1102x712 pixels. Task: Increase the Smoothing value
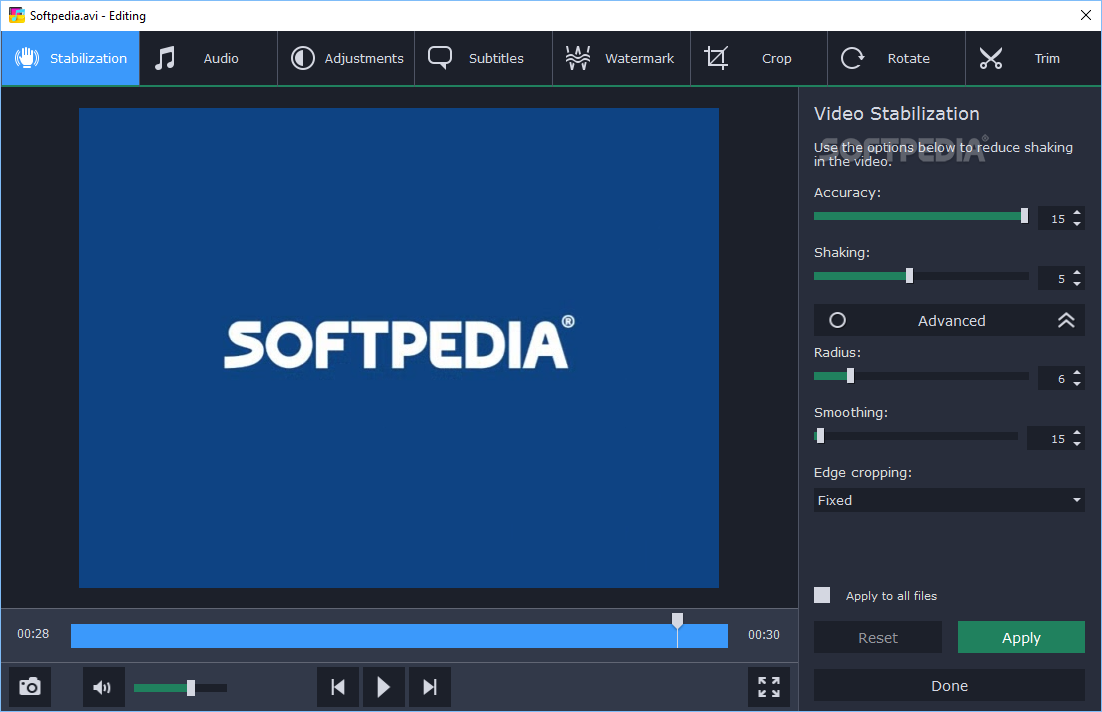[x=1077, y=433]
